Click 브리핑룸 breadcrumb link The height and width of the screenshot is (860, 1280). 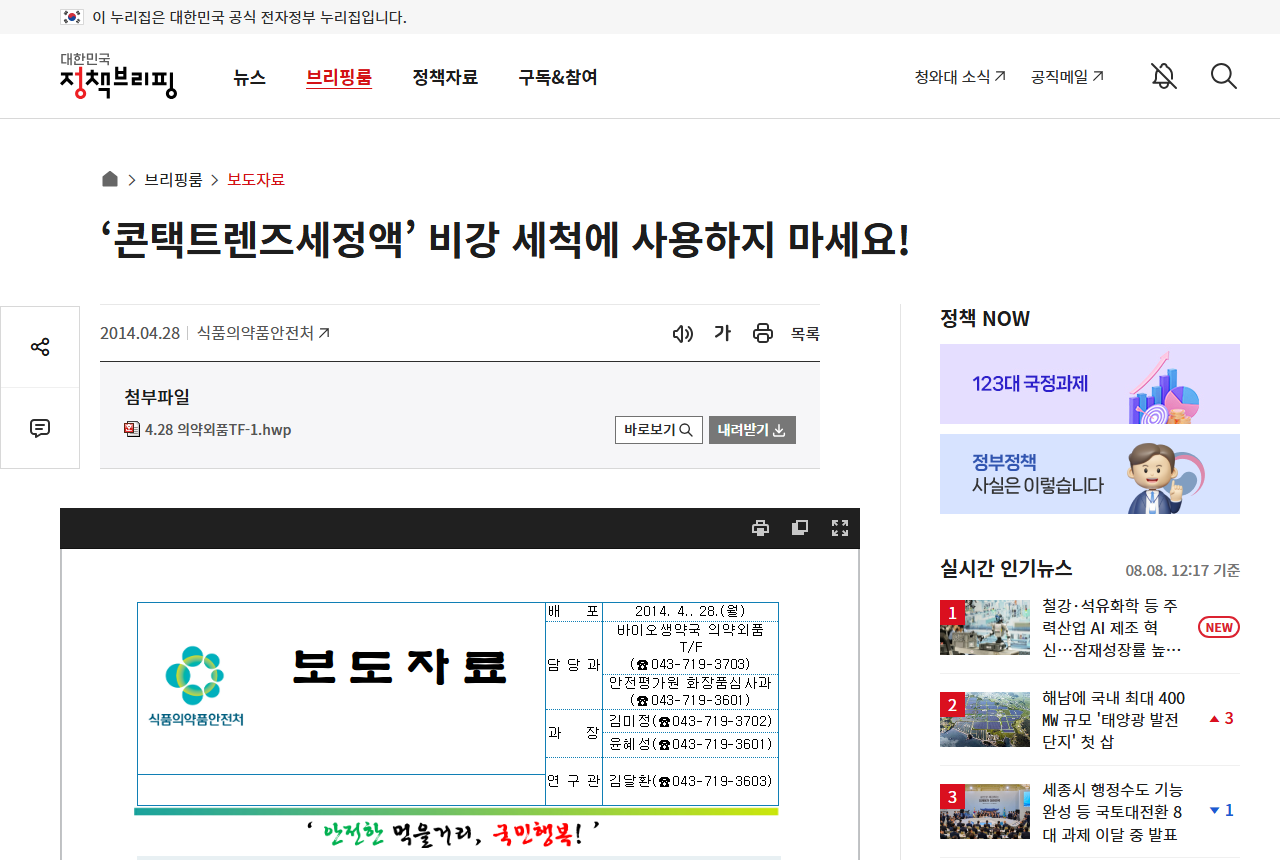173,180
